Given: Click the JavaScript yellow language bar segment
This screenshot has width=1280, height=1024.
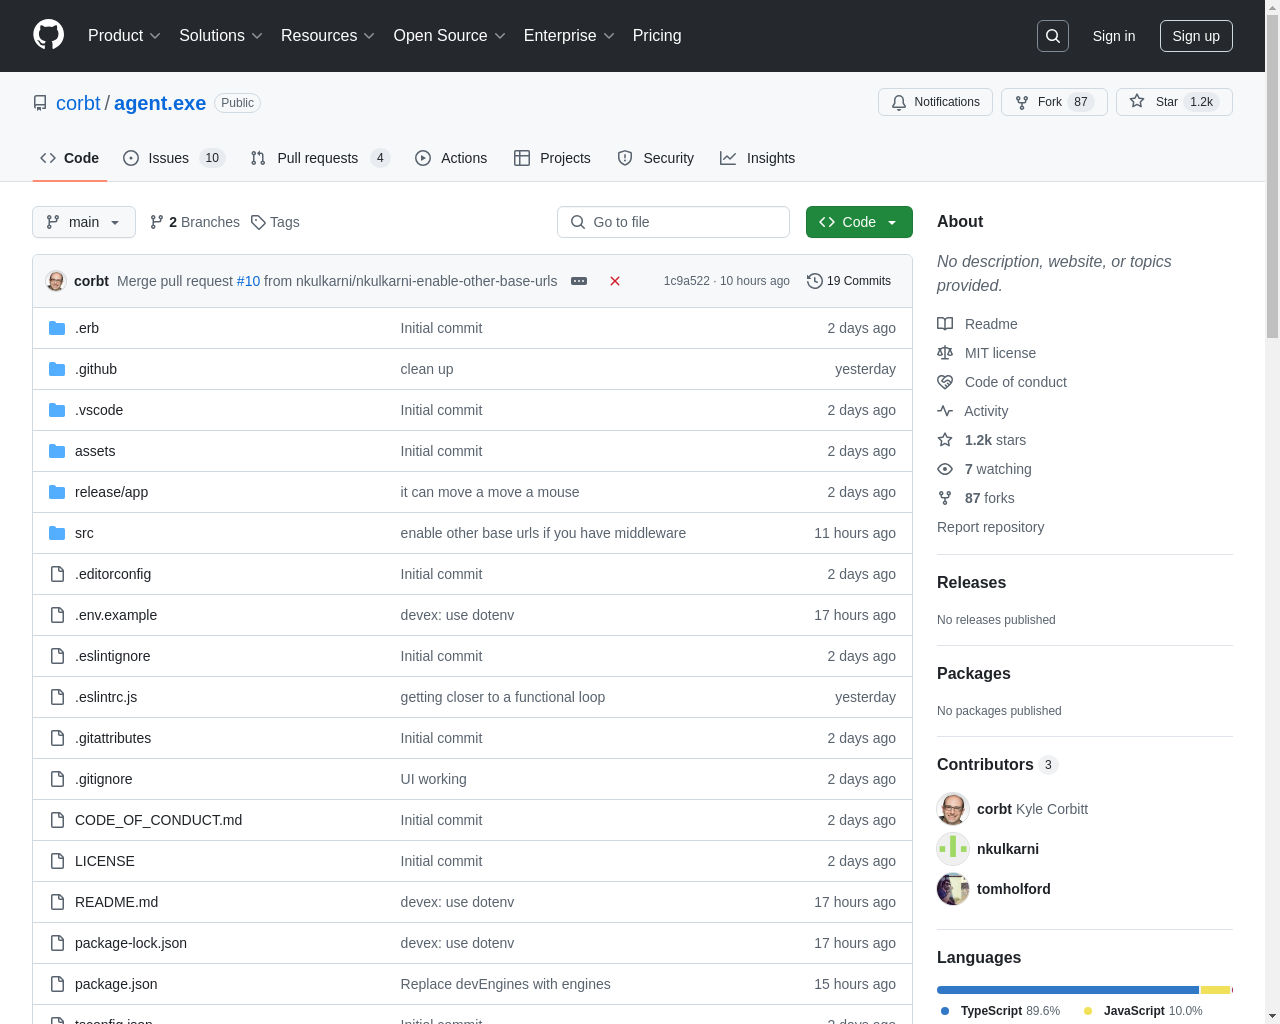Looking at the screenshot, I should point(1215,990).
